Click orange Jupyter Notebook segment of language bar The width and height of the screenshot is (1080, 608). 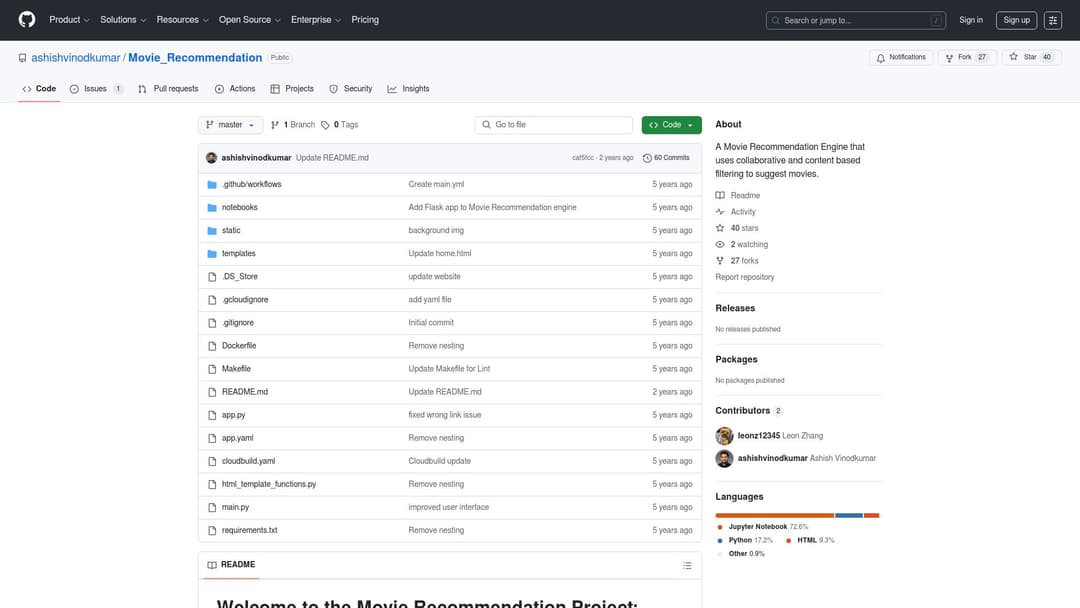(x=775, y=515)
